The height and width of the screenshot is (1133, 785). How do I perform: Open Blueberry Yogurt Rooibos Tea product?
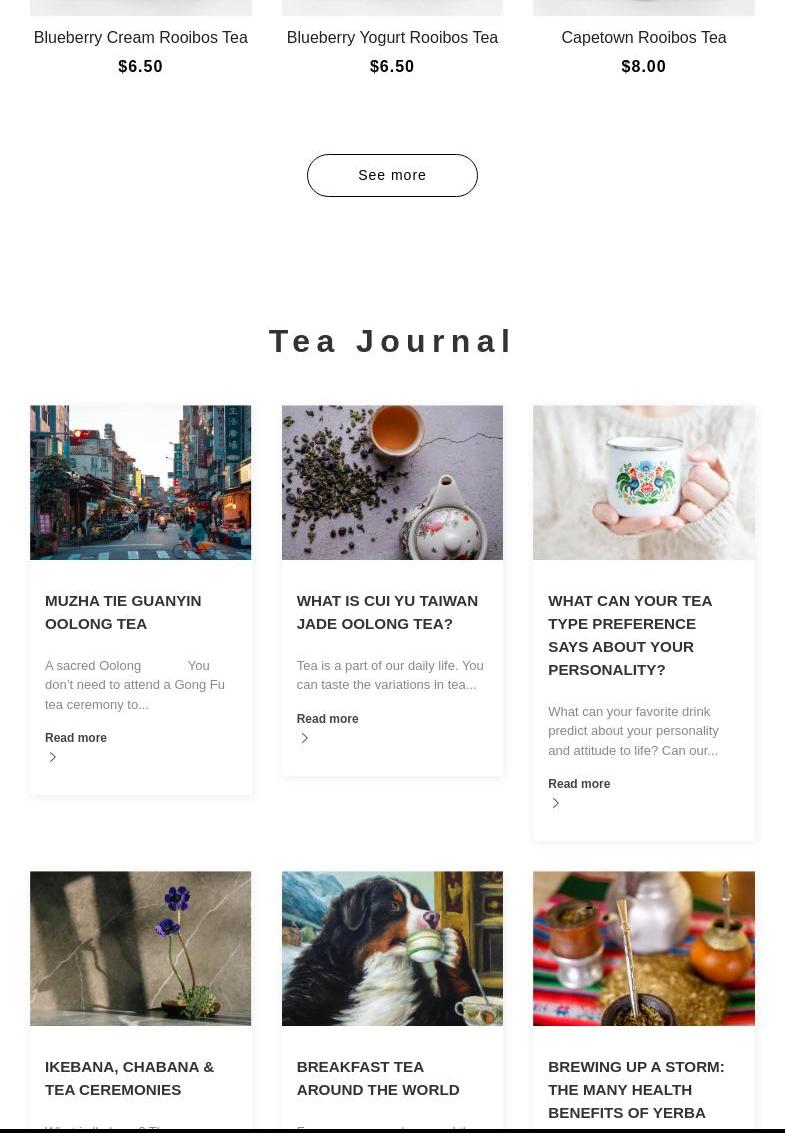(392, 38)
